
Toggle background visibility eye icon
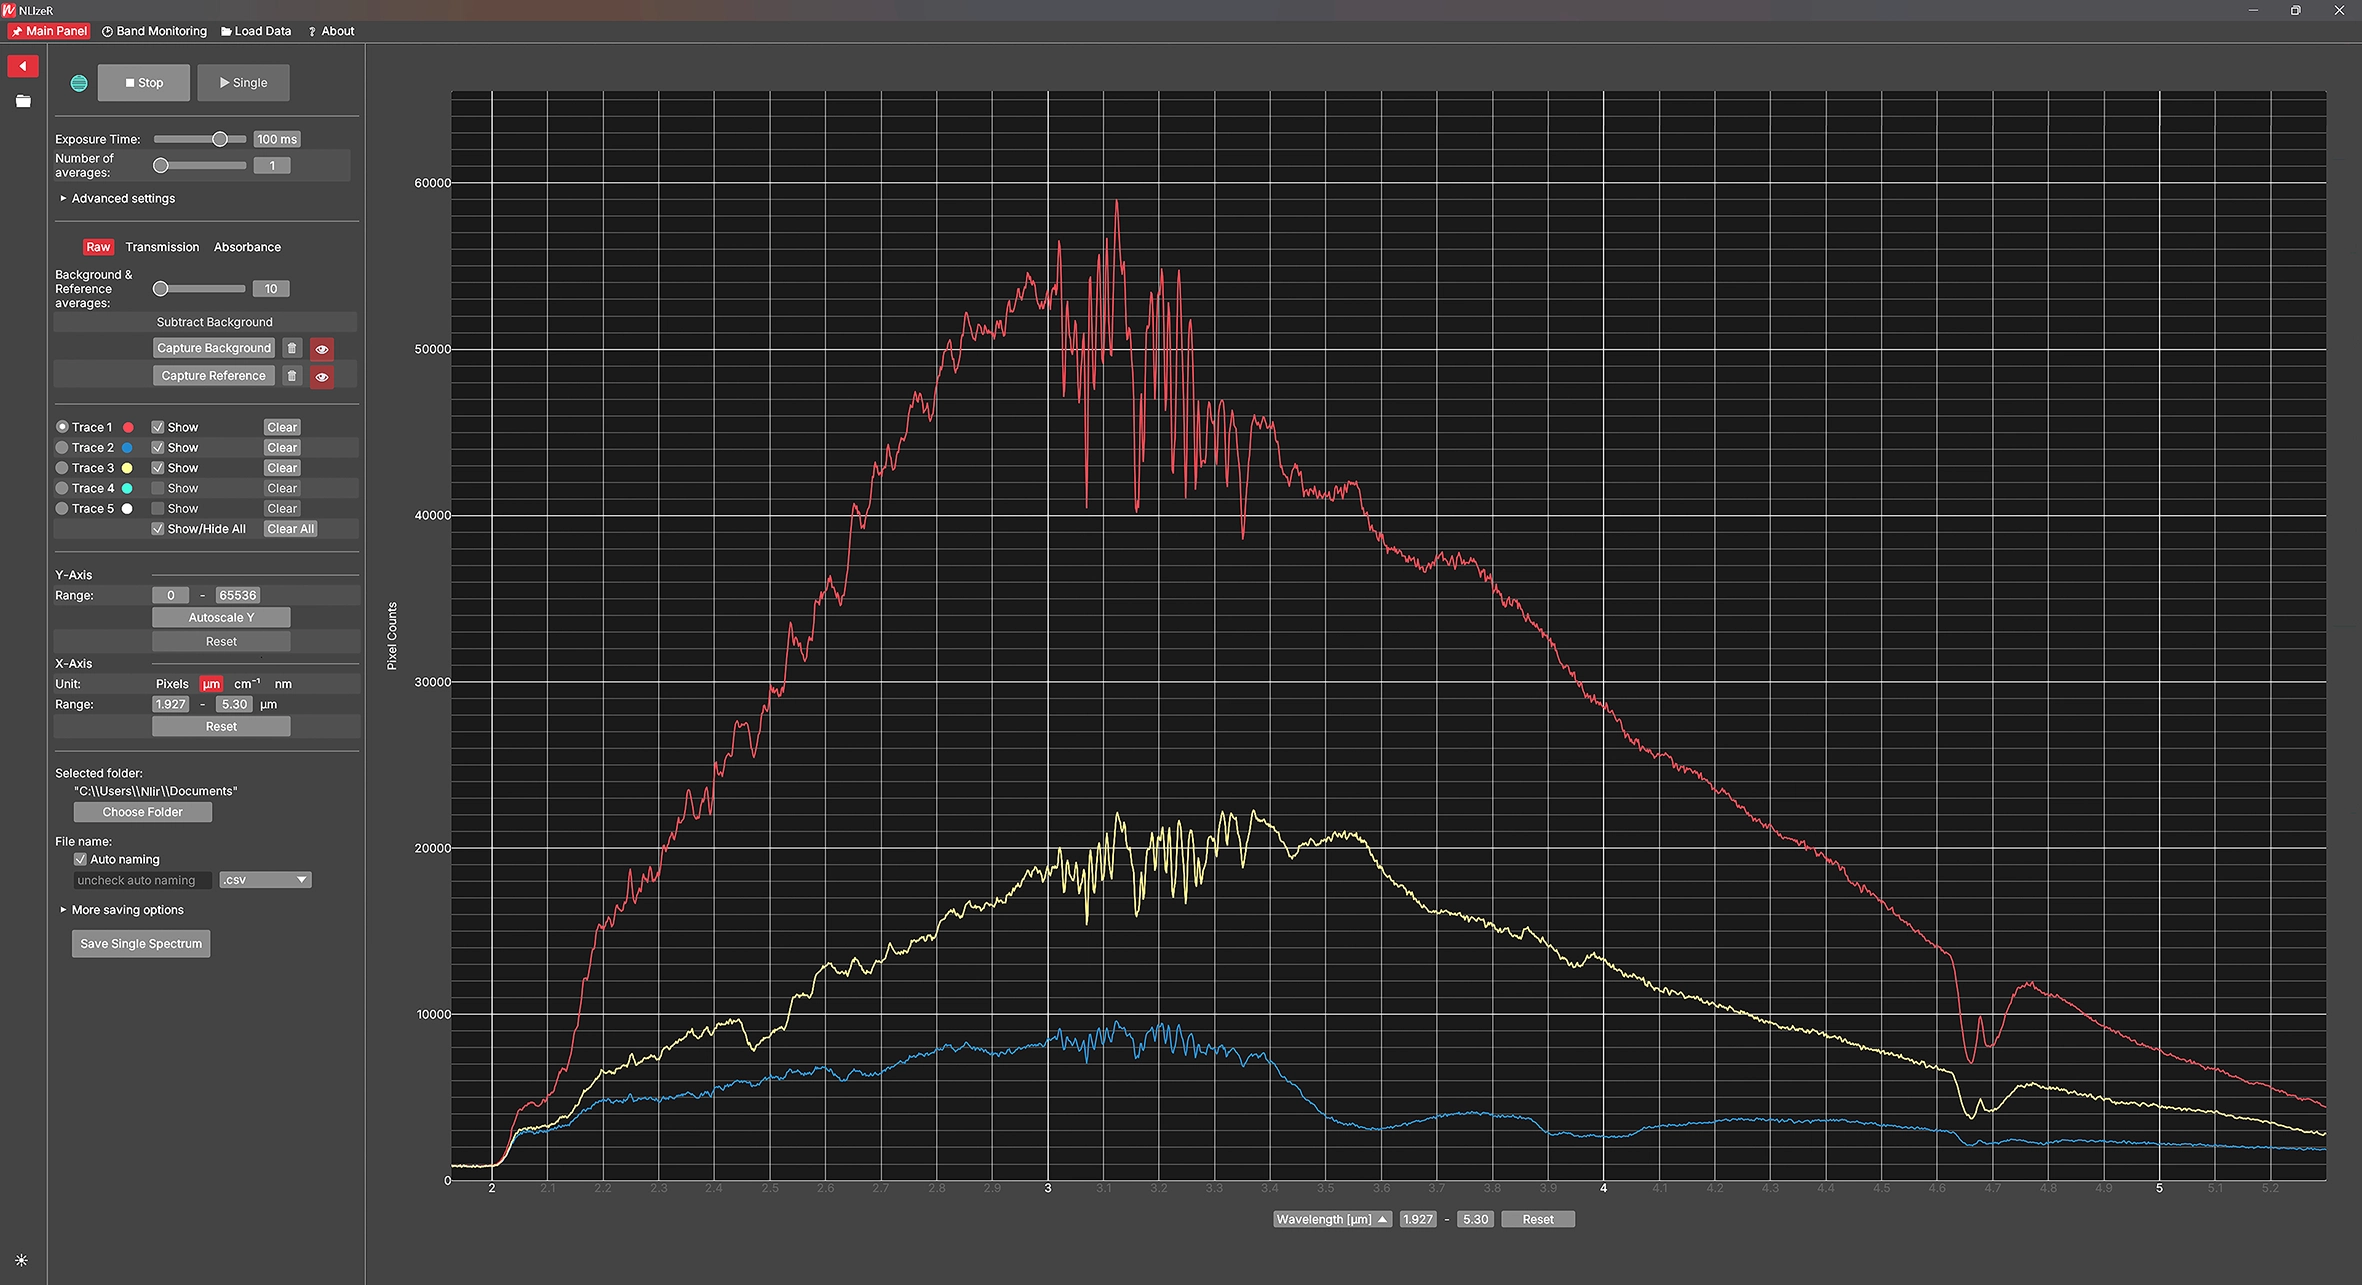(322, 349)
